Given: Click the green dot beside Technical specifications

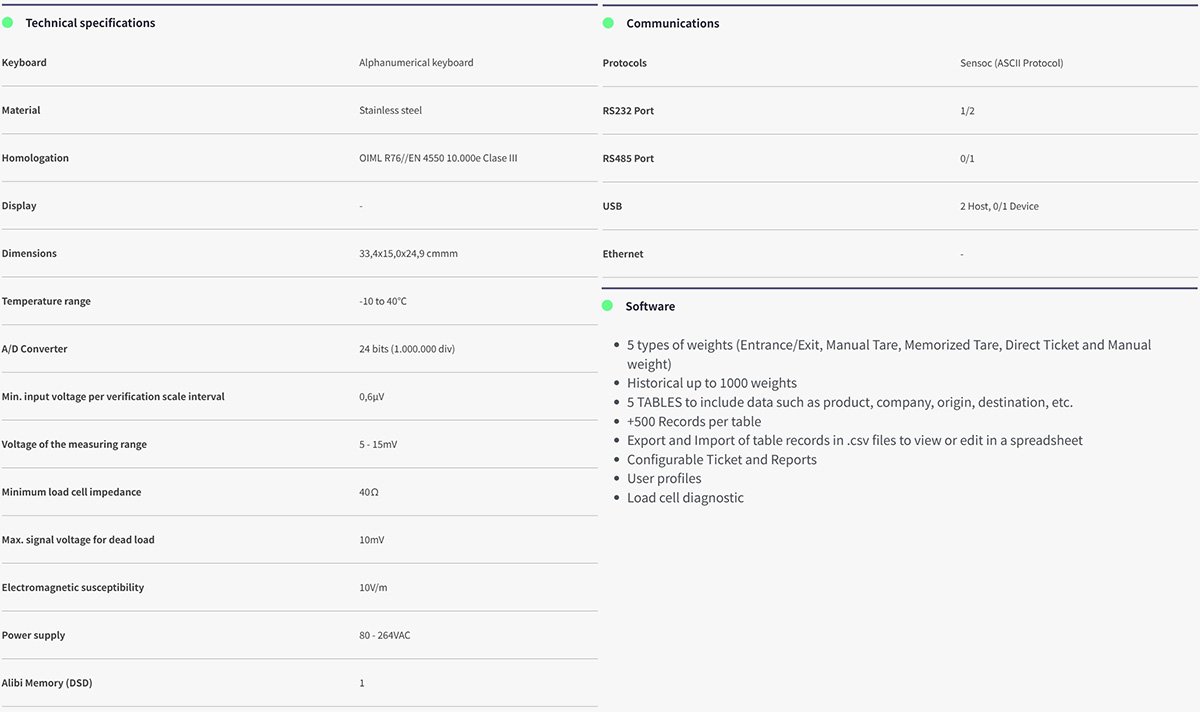Looking at the screenshot, I should pos(8,22).
